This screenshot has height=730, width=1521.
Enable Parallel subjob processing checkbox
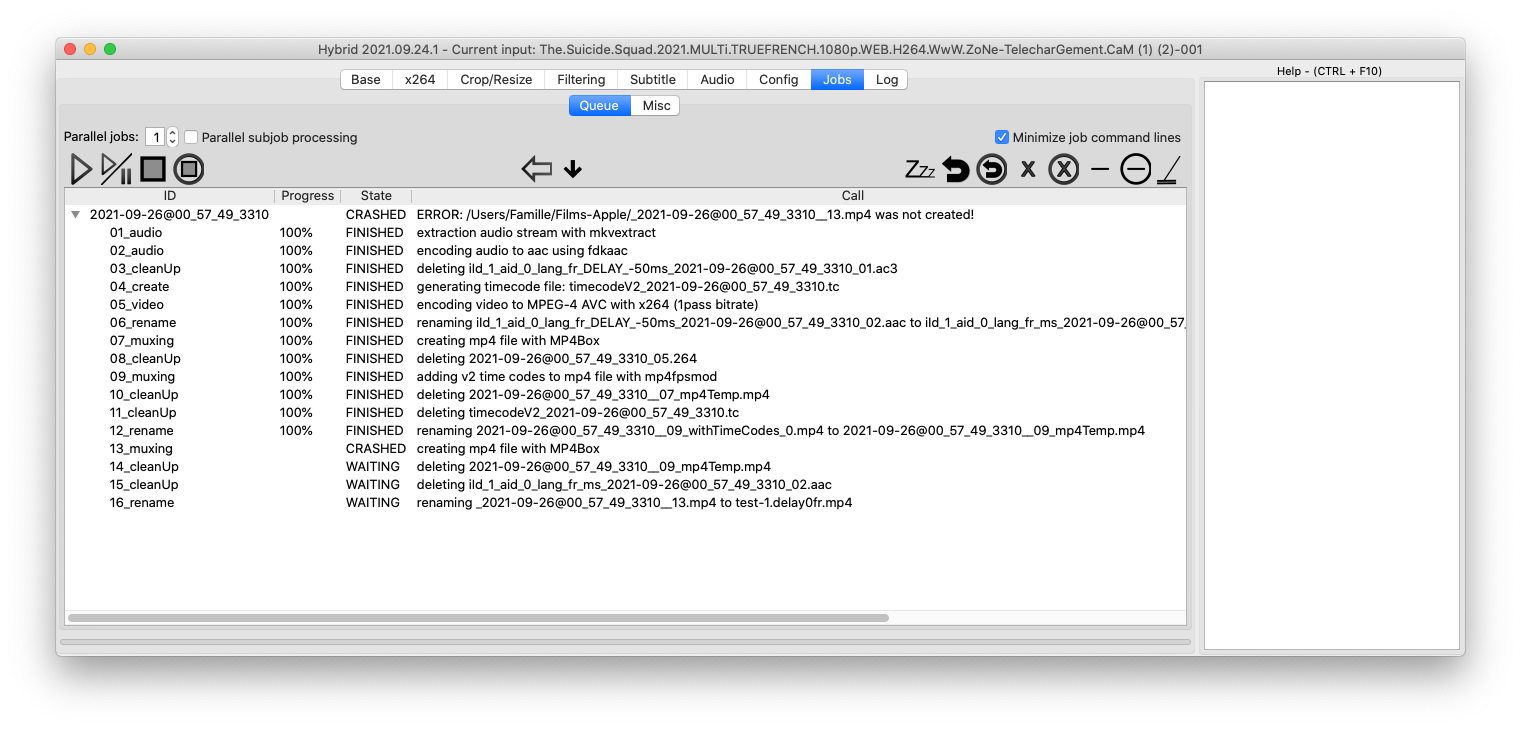pyautogui.click(x=192, y=137)
